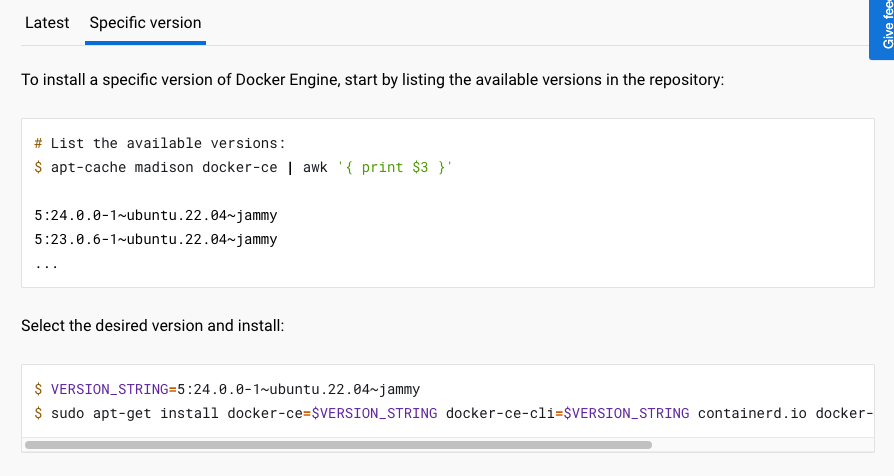Click the '...' line ending the version list

pyautogui.click(x=46, y=265)
